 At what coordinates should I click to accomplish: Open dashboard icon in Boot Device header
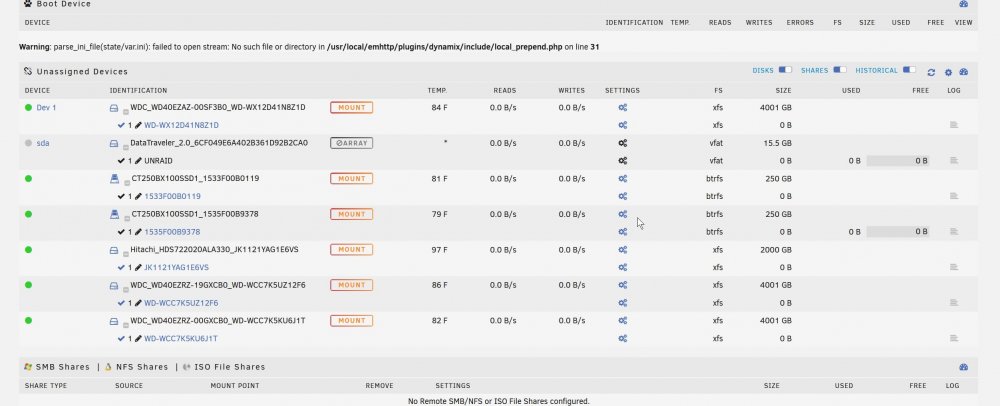click(964, 4)
